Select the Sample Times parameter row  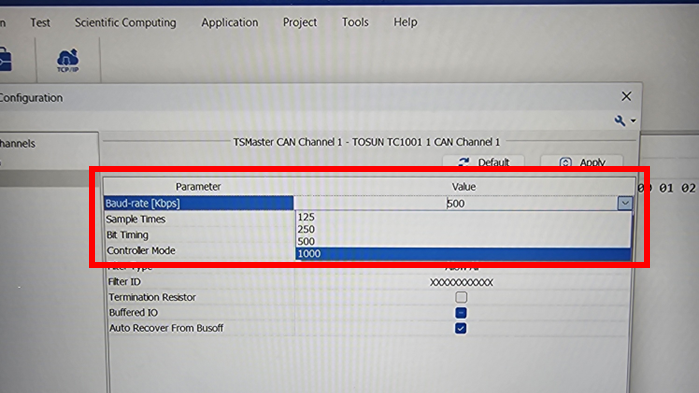198,219
